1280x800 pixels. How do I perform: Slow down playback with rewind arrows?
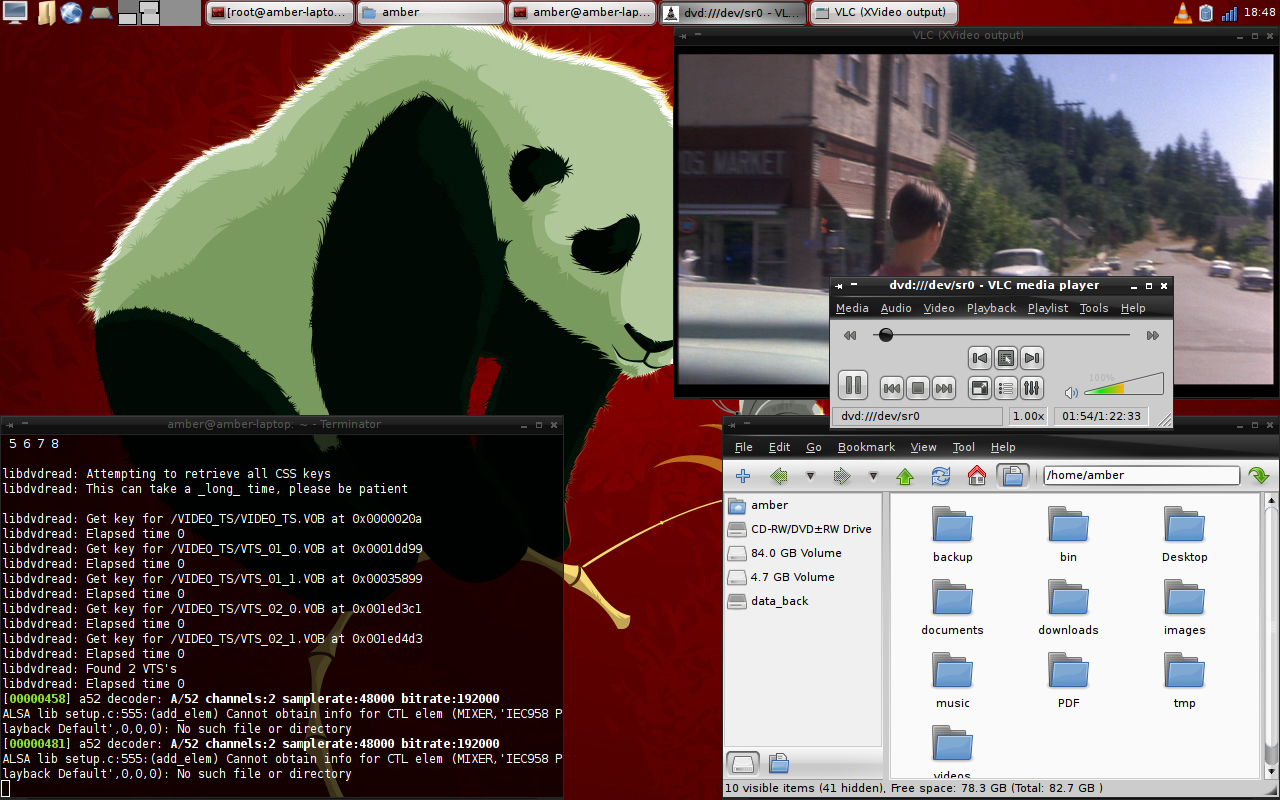pos(850,336)
